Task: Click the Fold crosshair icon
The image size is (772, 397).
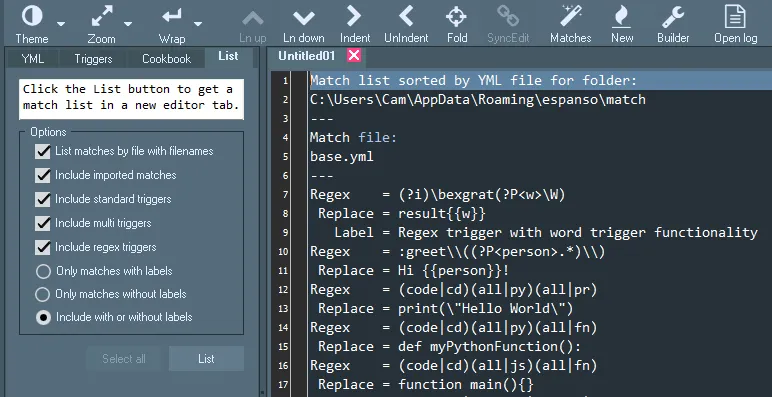Action: [456, 17]
